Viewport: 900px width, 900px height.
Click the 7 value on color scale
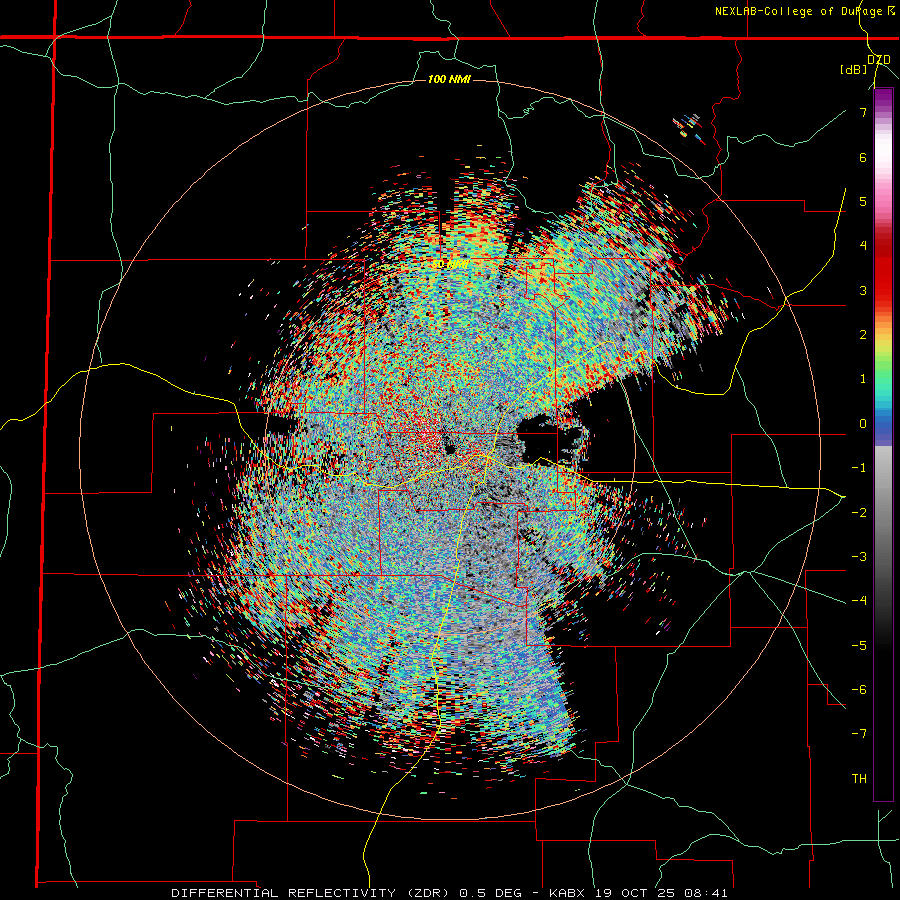(x=863, y=112)
